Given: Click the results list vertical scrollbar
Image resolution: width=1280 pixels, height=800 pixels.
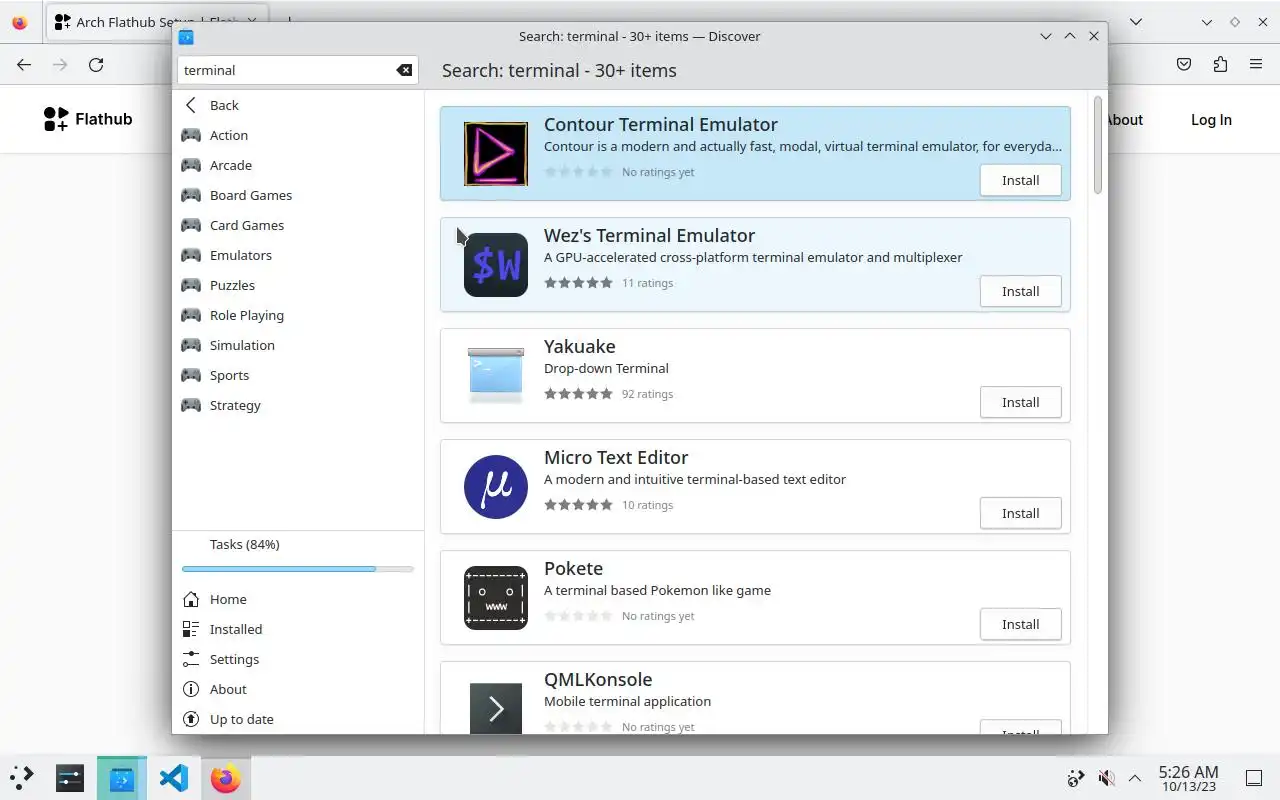Looking at the screenshot, I should pos(1097,145).
